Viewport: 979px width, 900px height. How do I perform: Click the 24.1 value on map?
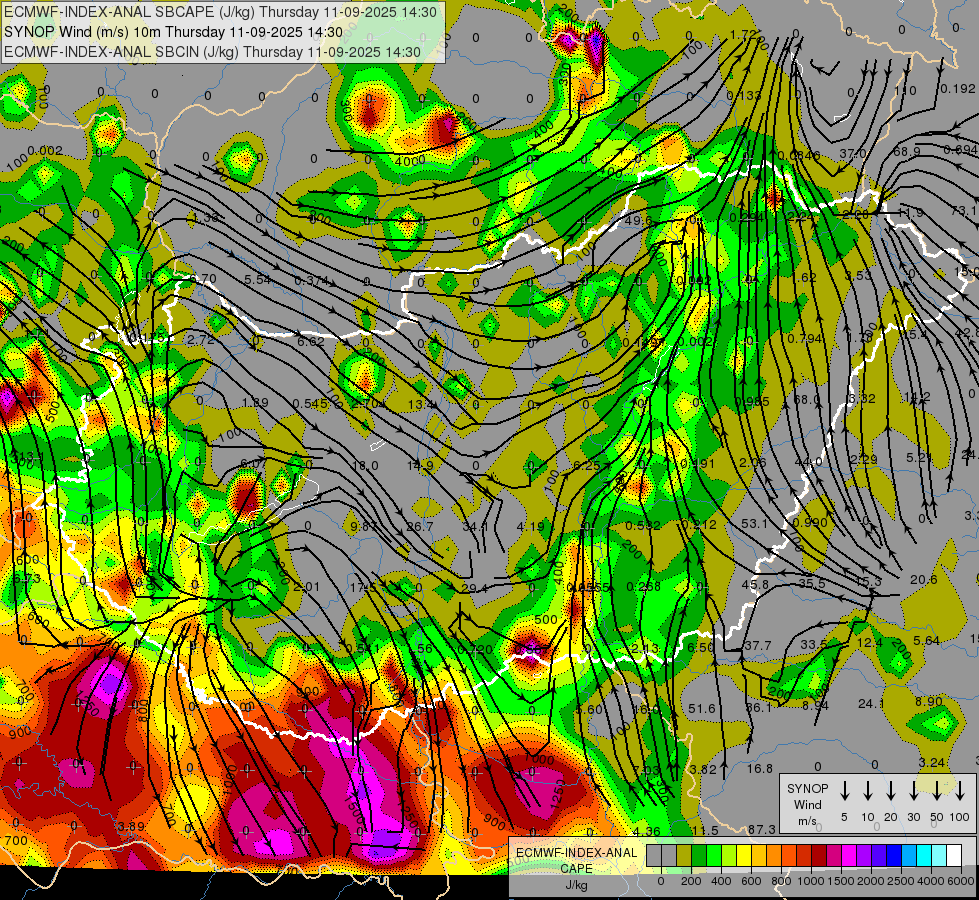(x=871, y=704)
